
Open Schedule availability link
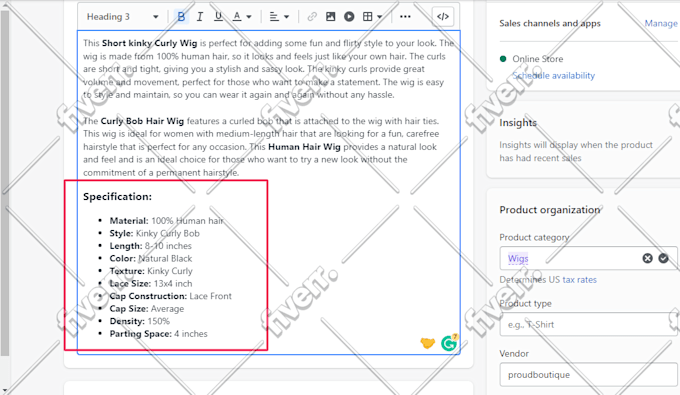[553, 75]
